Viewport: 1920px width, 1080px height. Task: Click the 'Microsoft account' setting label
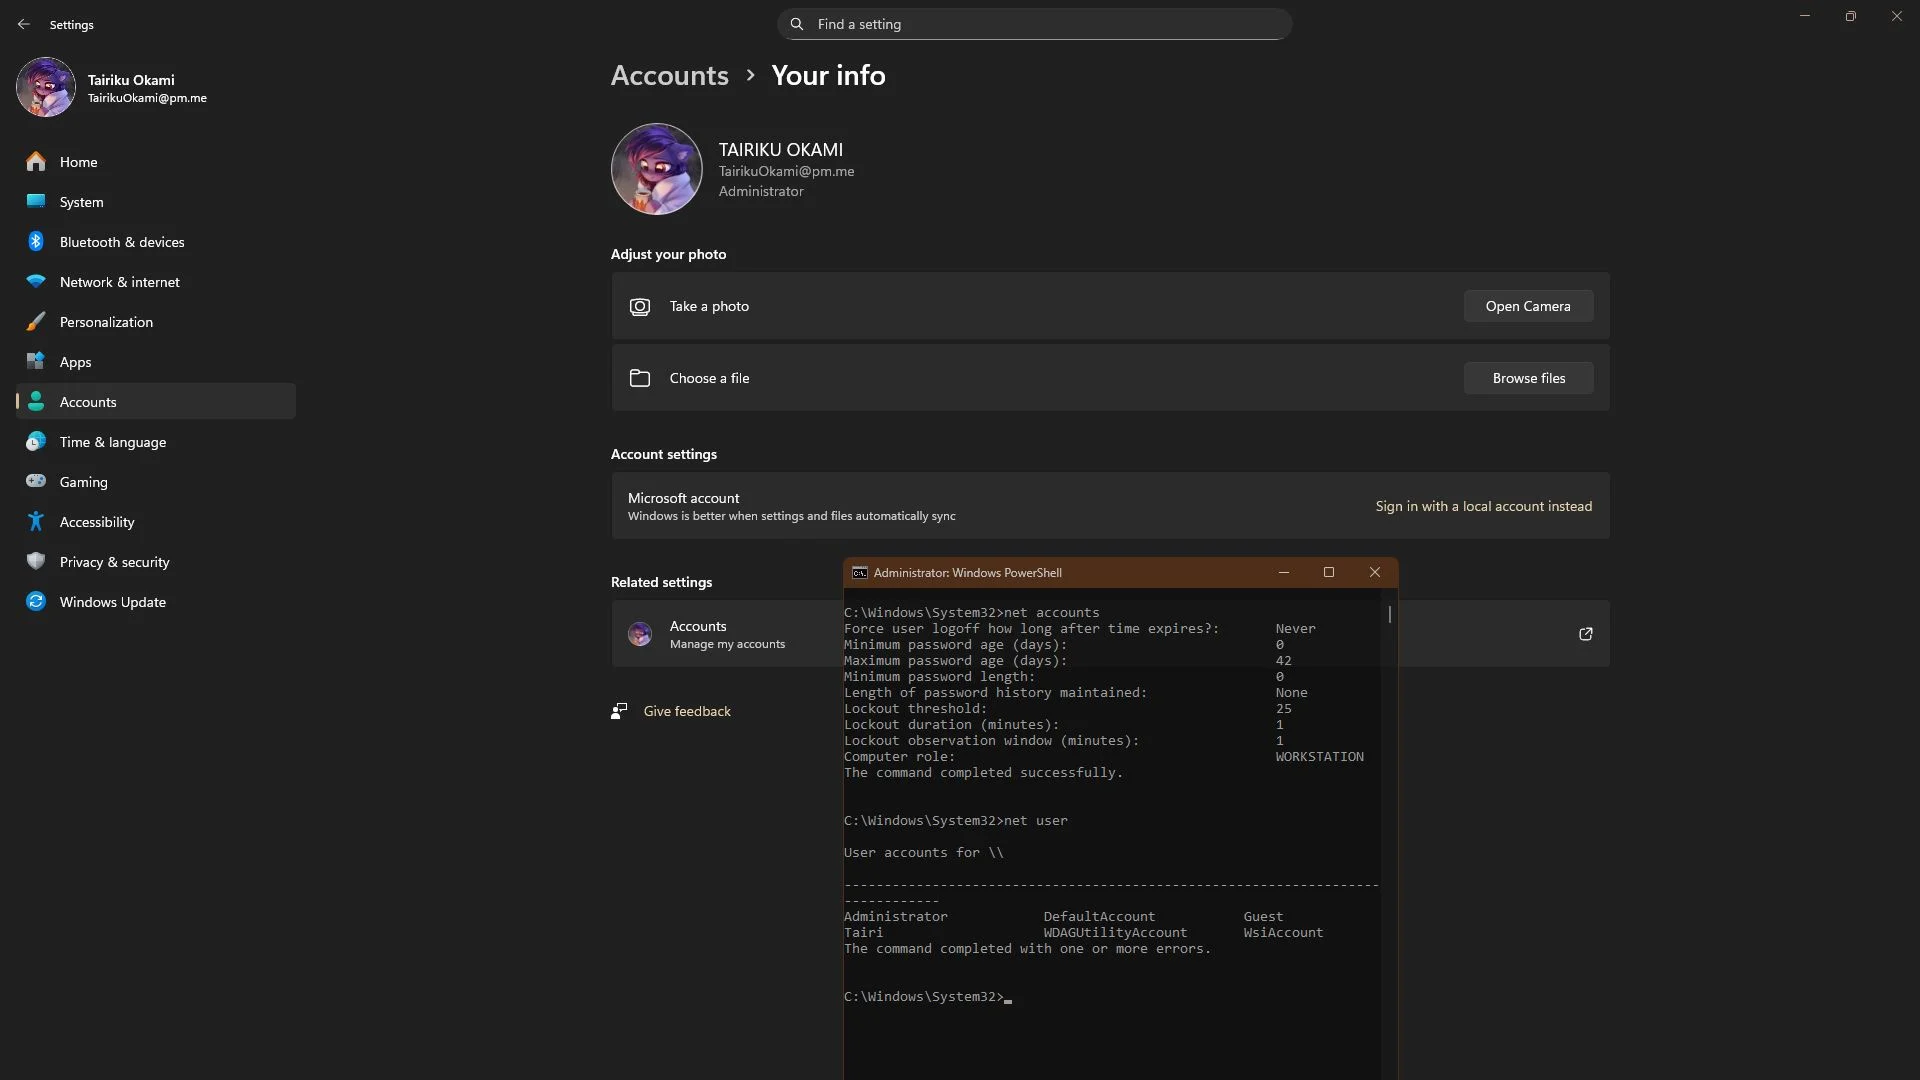[x=683, y=498]
